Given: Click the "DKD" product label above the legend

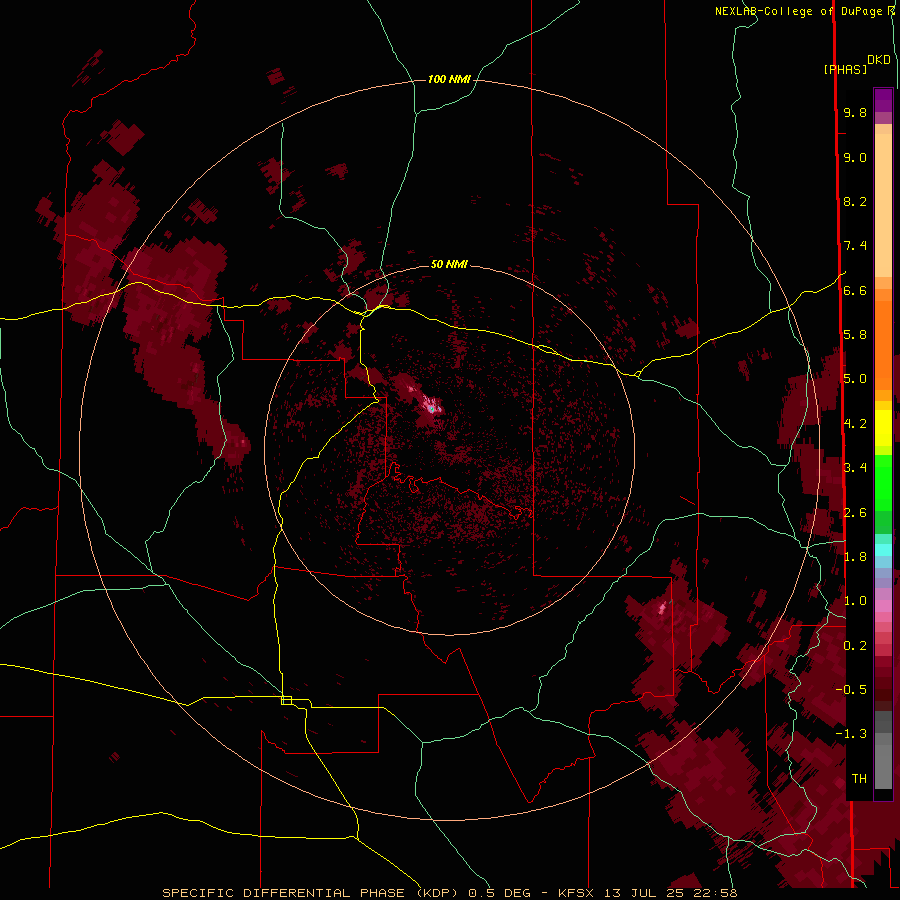Looking at the screenshot, I should click(x=879, y=60).
